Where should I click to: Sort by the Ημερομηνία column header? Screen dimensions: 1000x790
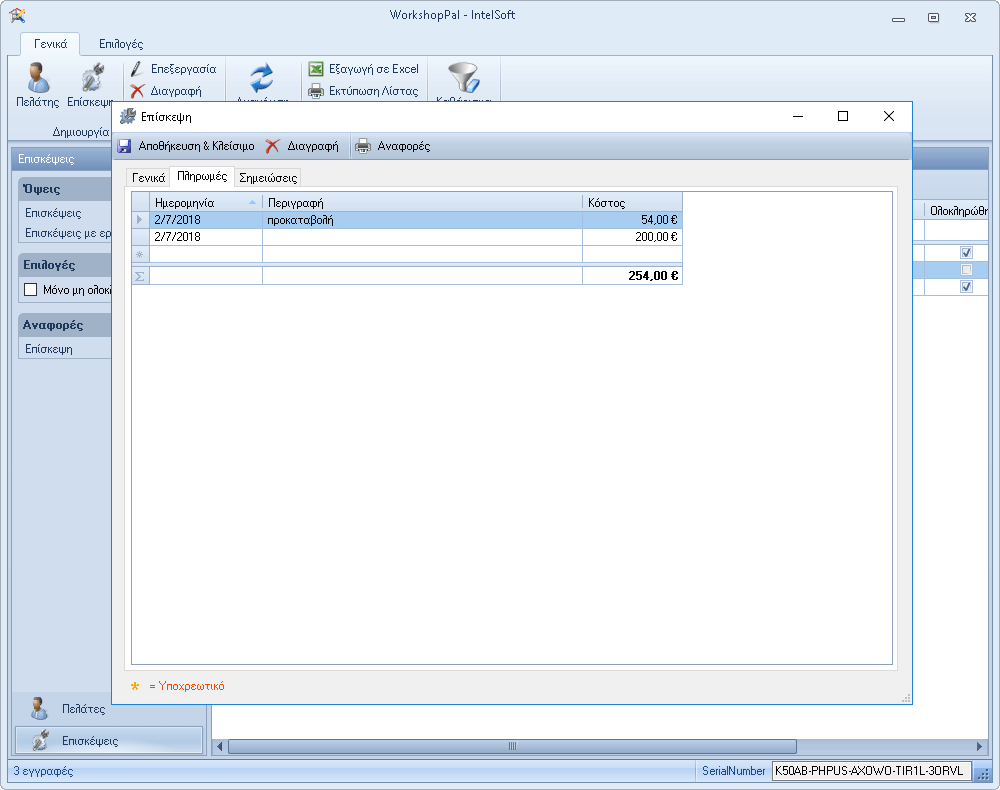pos(196,202)
